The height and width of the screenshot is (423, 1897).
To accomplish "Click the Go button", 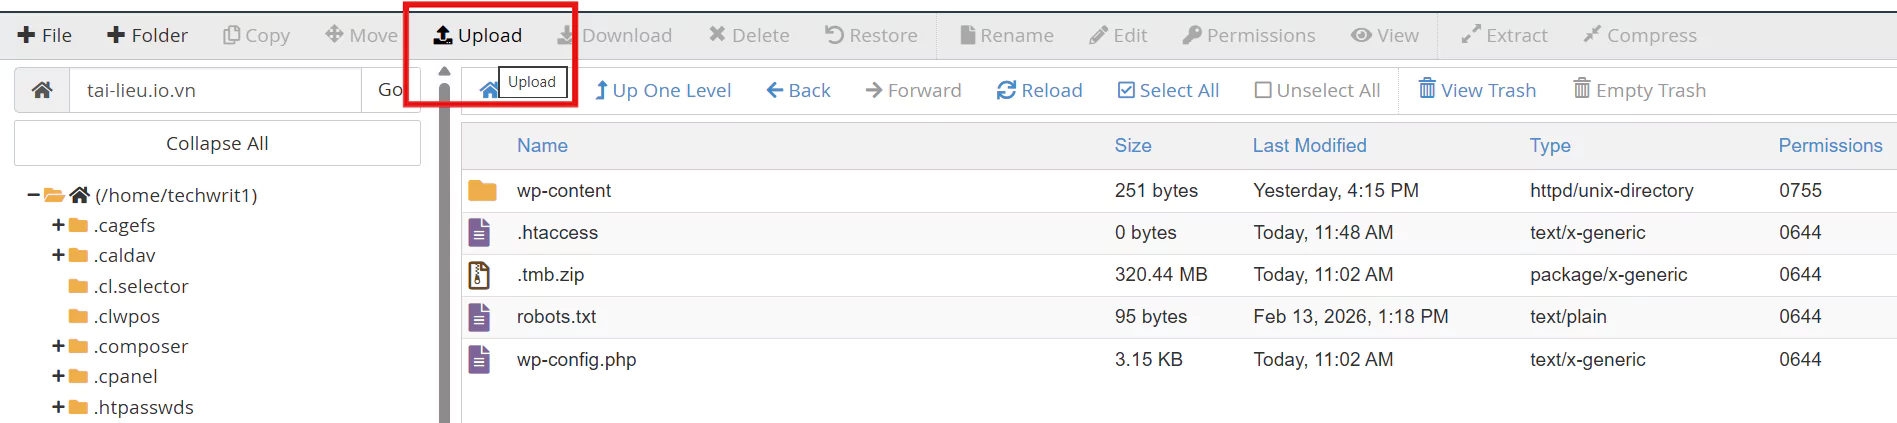I will pos(390,90).
